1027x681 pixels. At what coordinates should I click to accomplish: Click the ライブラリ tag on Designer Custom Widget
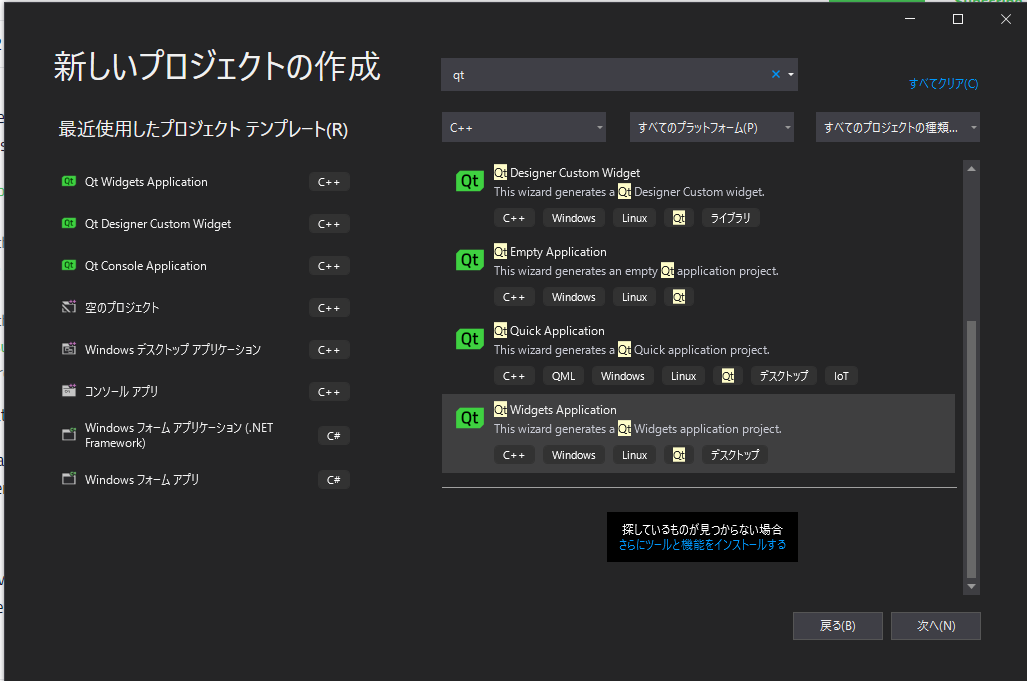pos(730,218)
